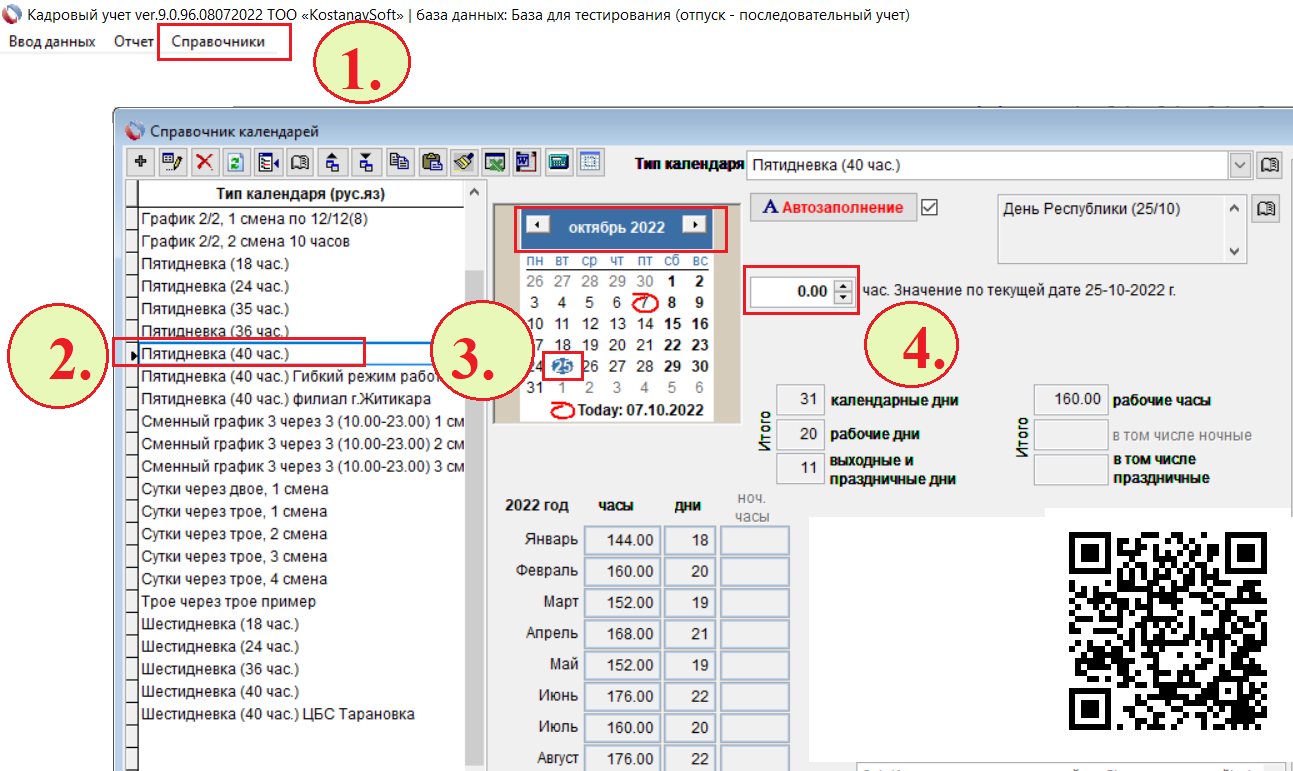Select the Пятидневка (35 час.) row
The image size is (1293, 771).
click(301, 309)
